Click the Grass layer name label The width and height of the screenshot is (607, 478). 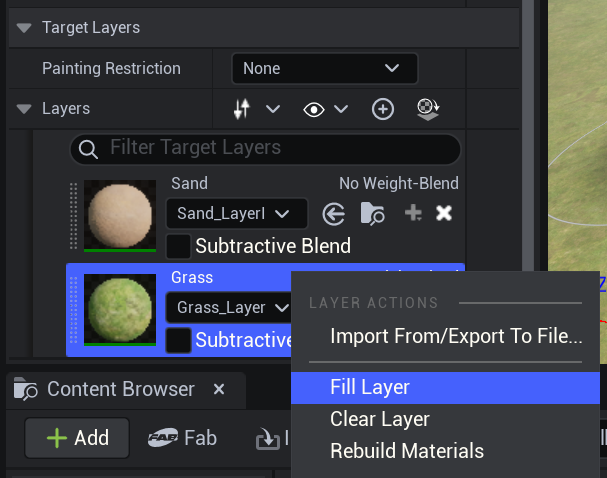click(x=192, y=278)
